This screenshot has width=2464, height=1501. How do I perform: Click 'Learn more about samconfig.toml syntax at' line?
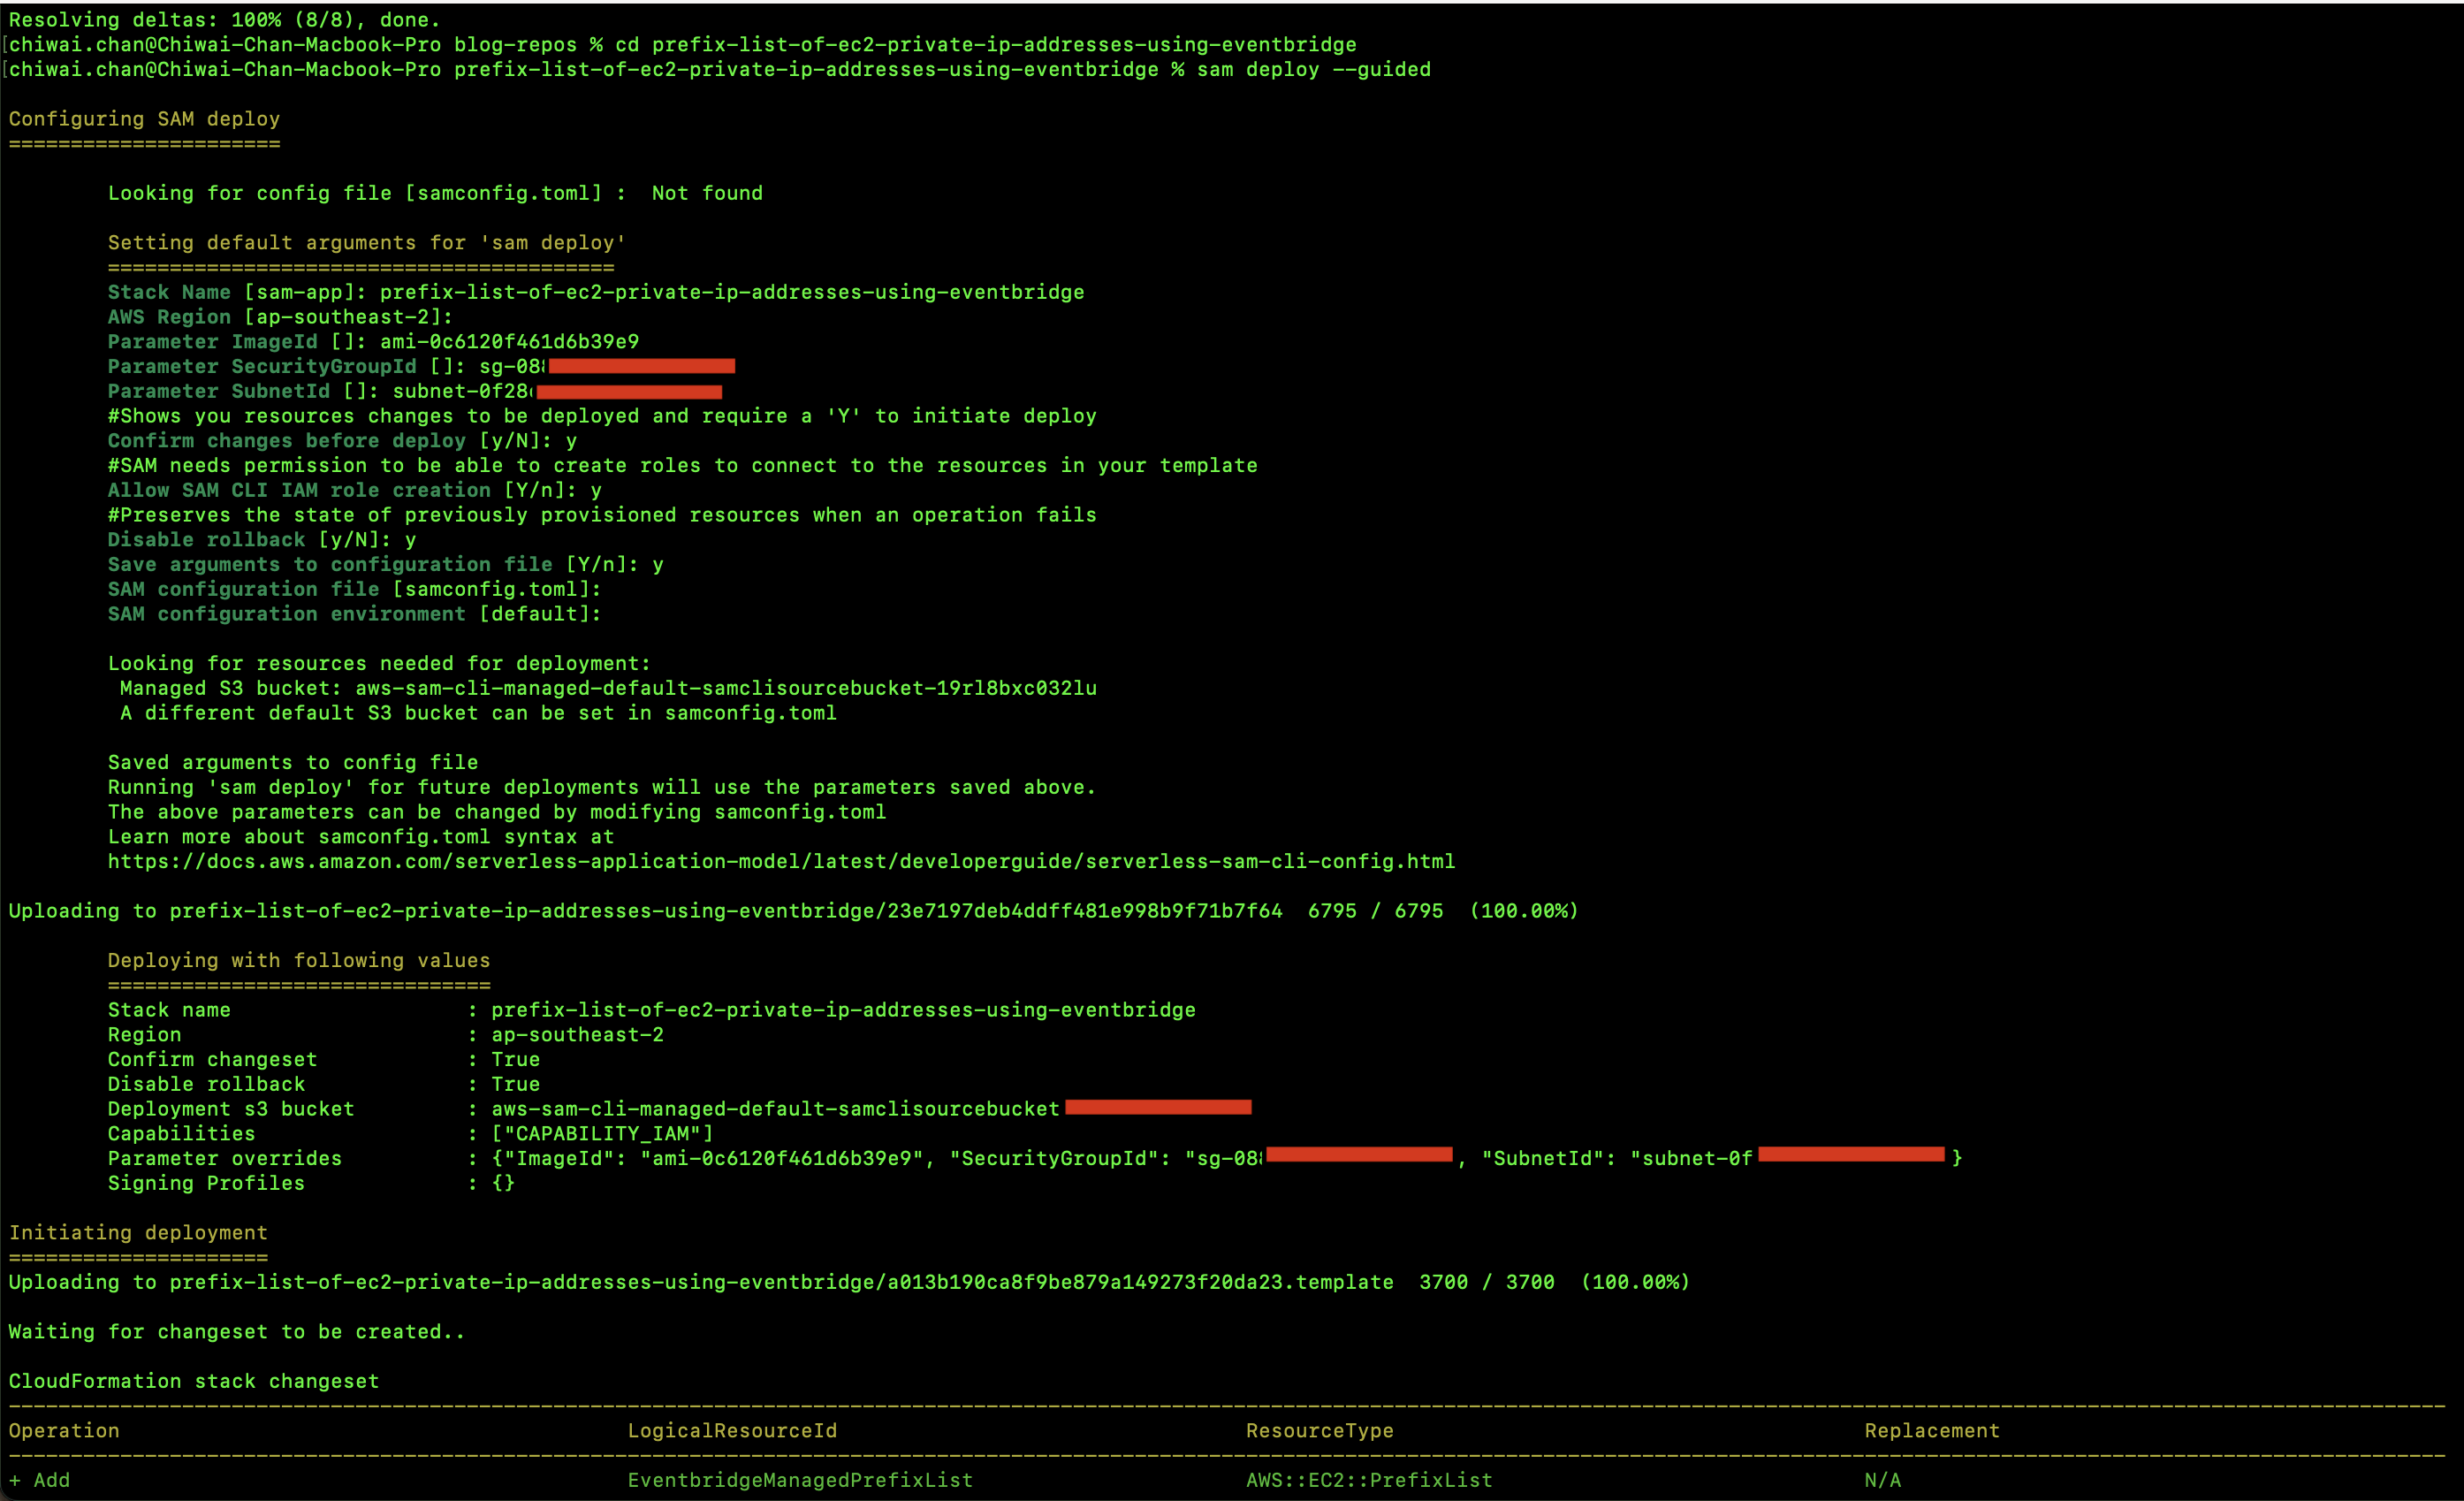pos(361,837)
